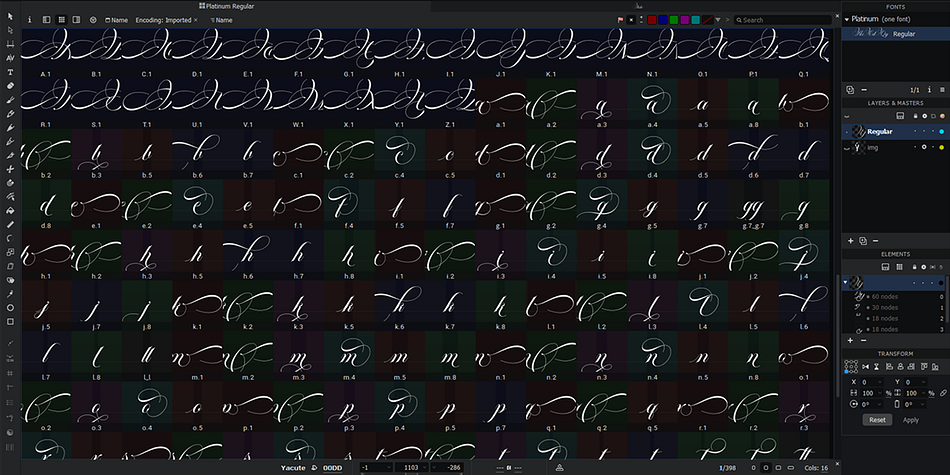
Task: Close the Encoding: Imported filter
Action: [x=196, y=20]
